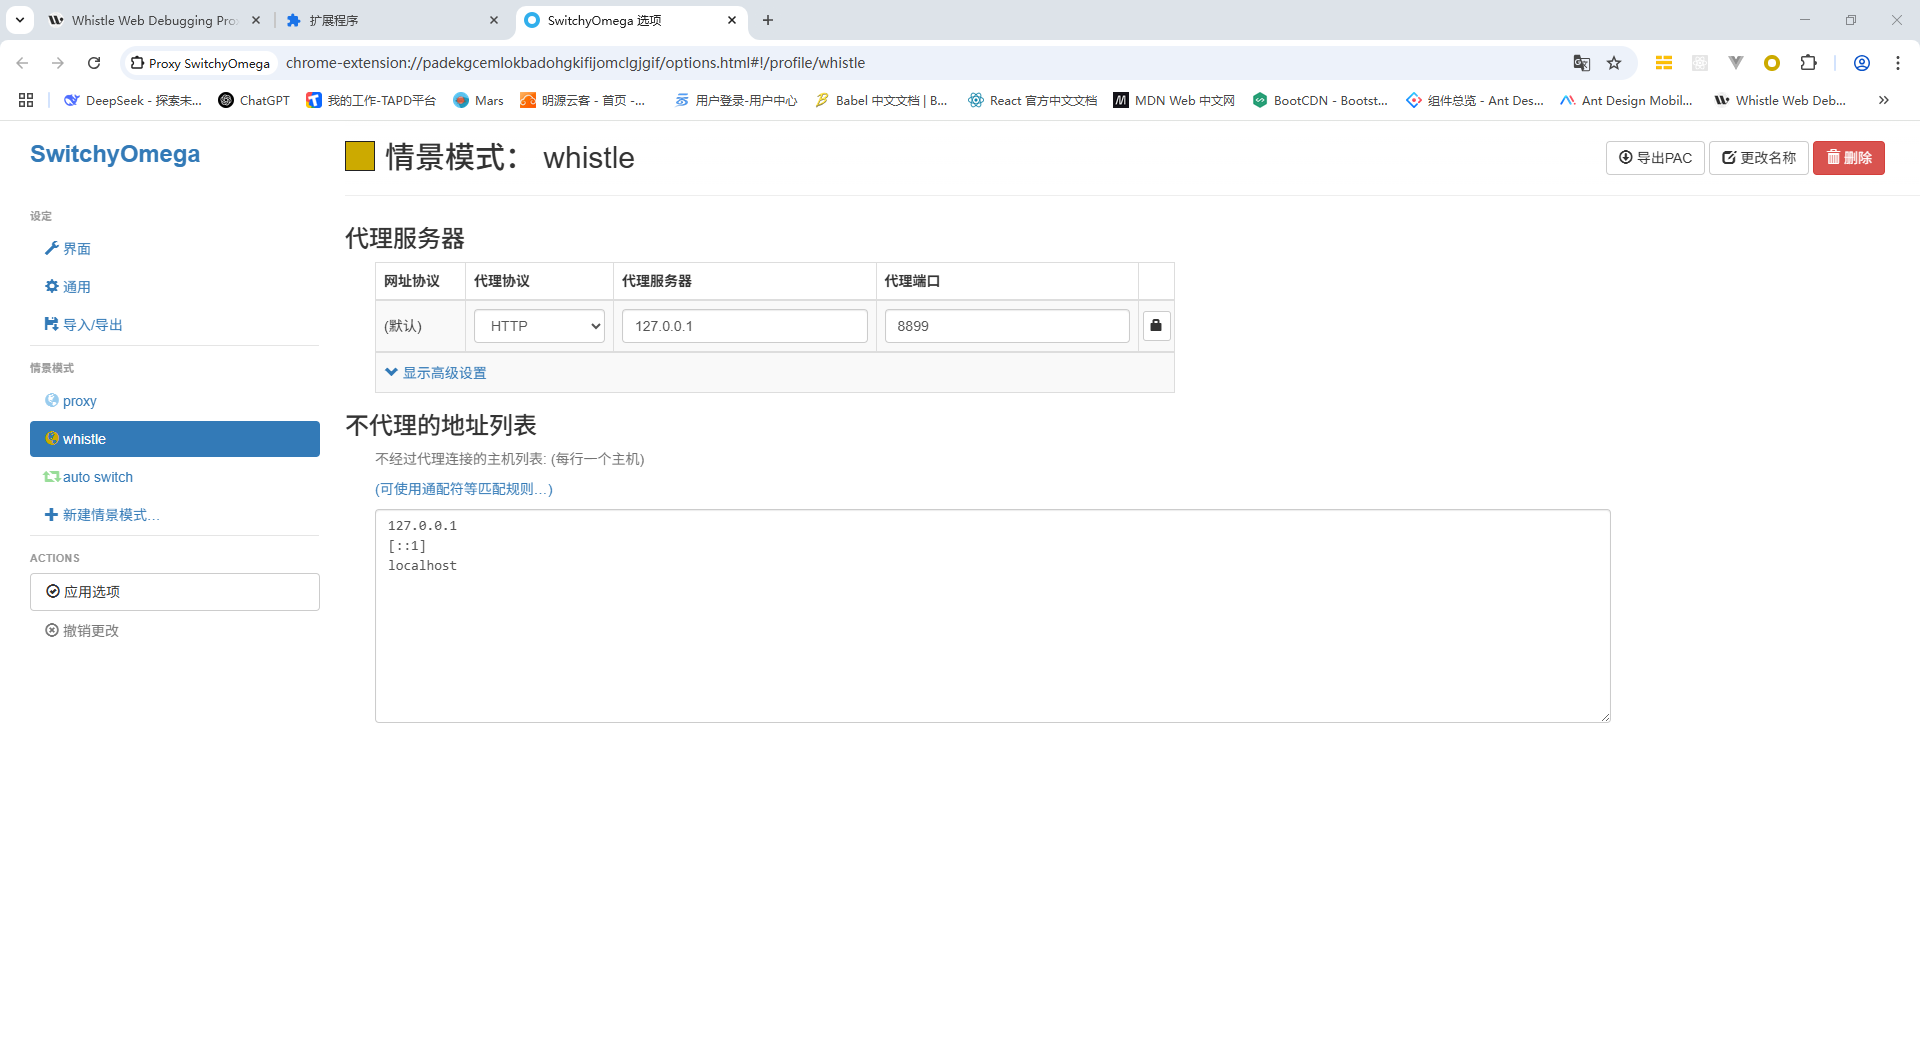Image resolution: width=1920 pixels, height=1040 pixels.
Task: Switch to the 扩展程序 extensions tab
Action: click(x=390, y=20)
